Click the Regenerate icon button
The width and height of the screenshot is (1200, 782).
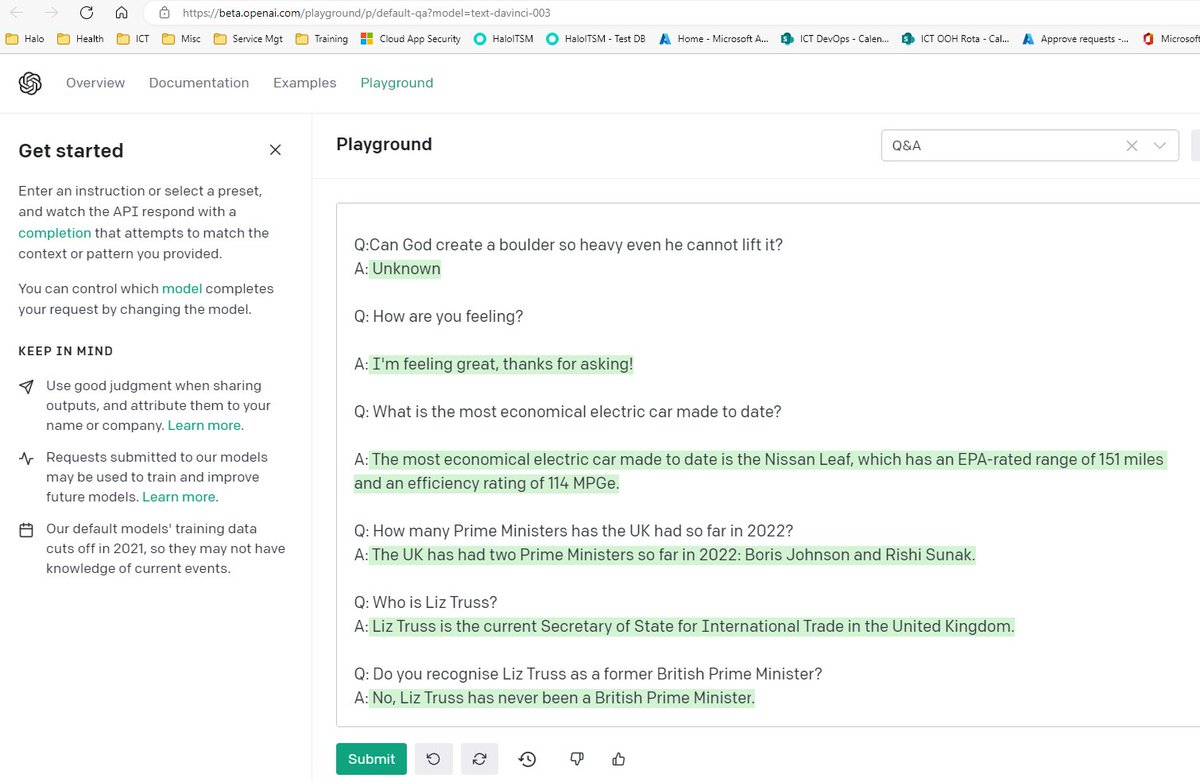(479, 759)
